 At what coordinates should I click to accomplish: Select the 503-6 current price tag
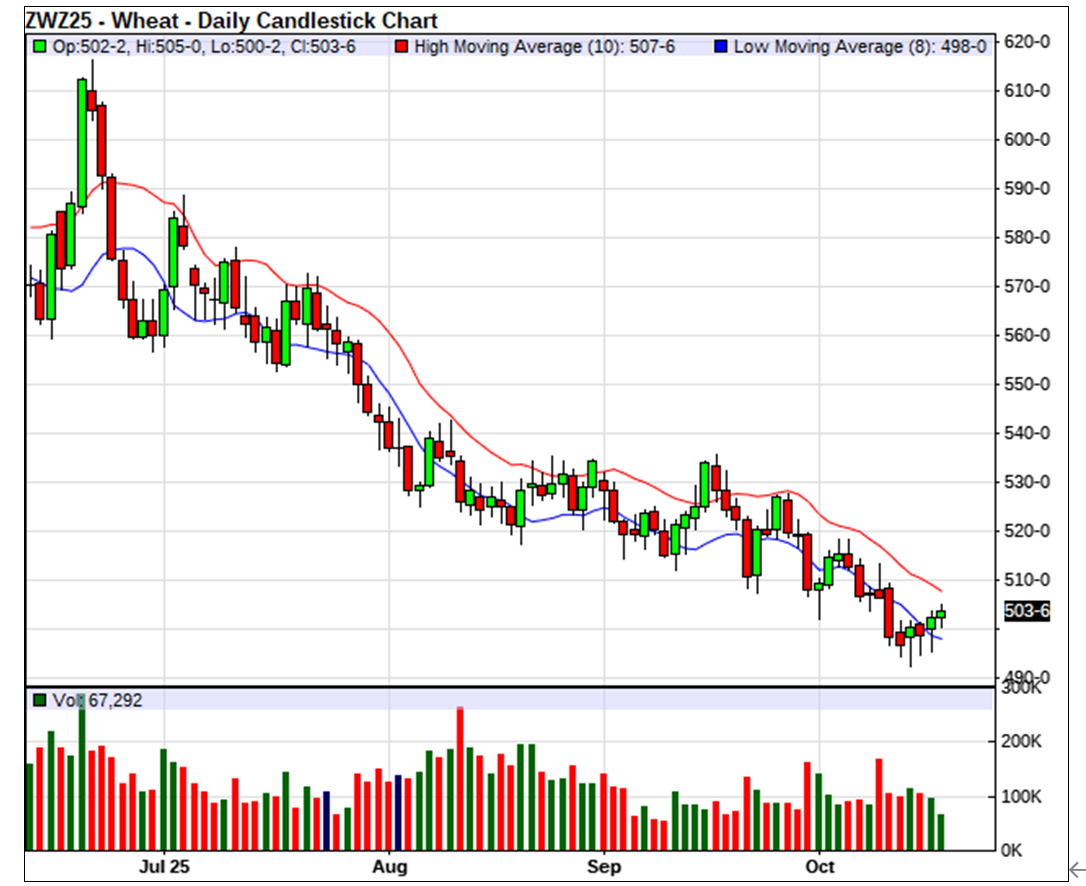coord(1027,612)
